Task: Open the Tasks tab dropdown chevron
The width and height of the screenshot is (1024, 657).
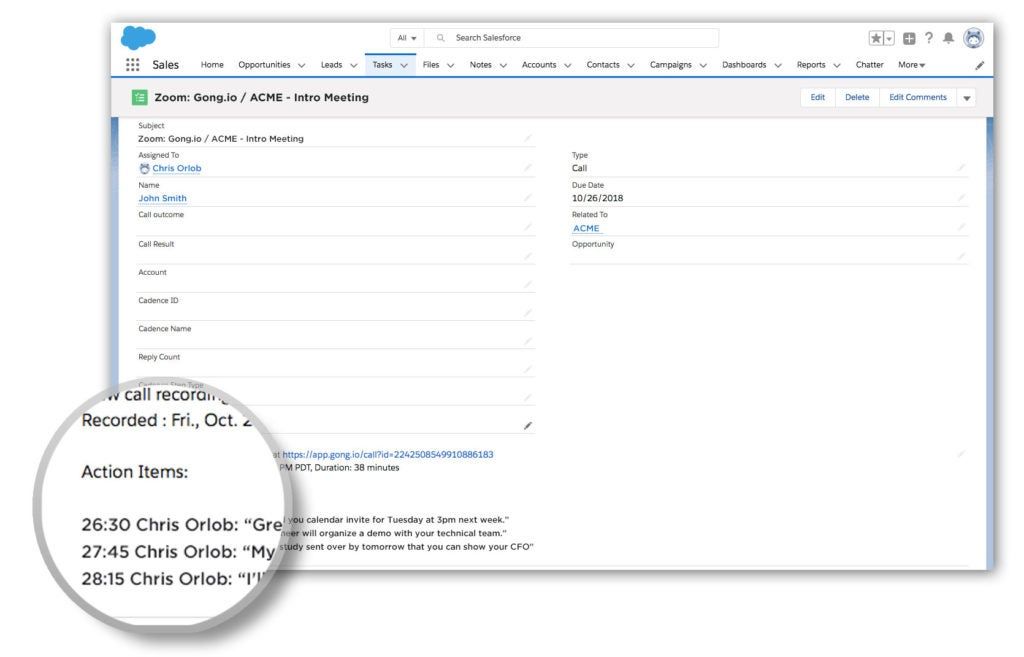Action: click(403, 64)
